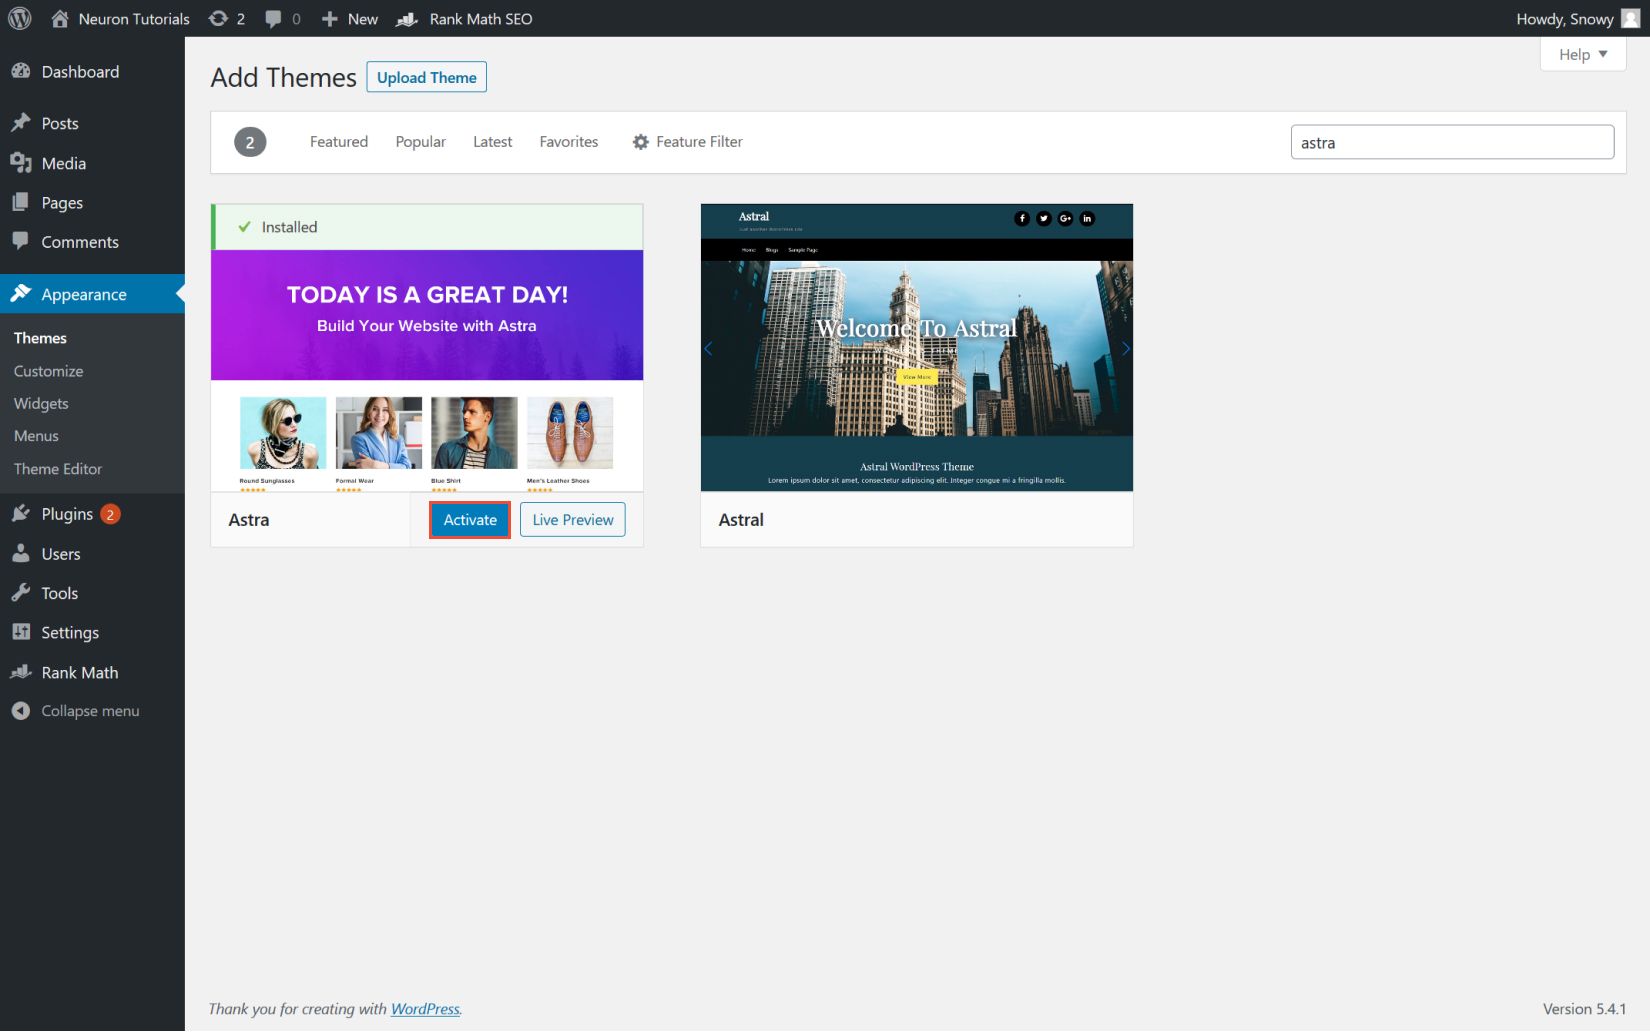Click the Plugins plug icon in sidebar
The image size is (1650, 1032).
[x=21, y=513]
